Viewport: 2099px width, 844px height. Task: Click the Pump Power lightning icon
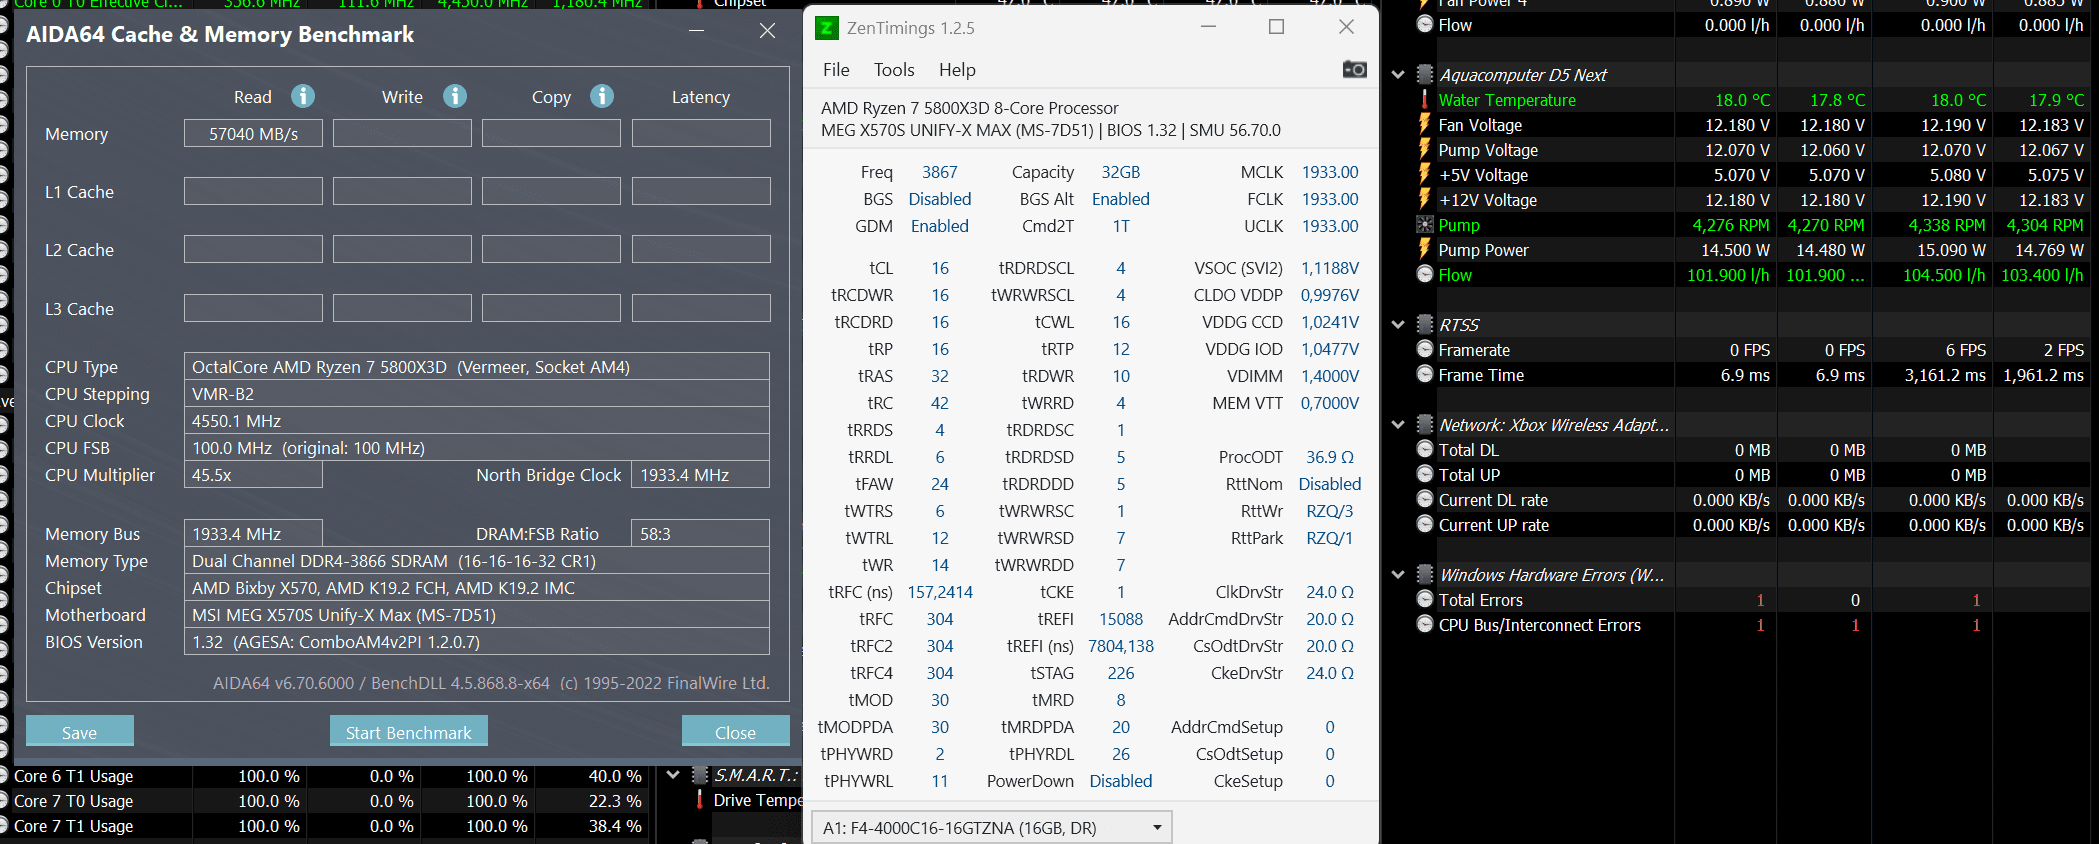click(1425, 250)
